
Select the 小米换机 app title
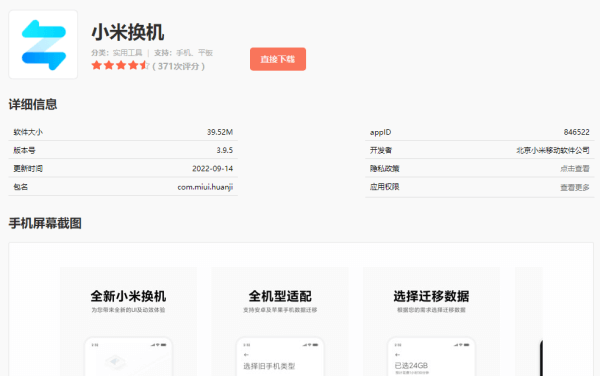(128, 32)
